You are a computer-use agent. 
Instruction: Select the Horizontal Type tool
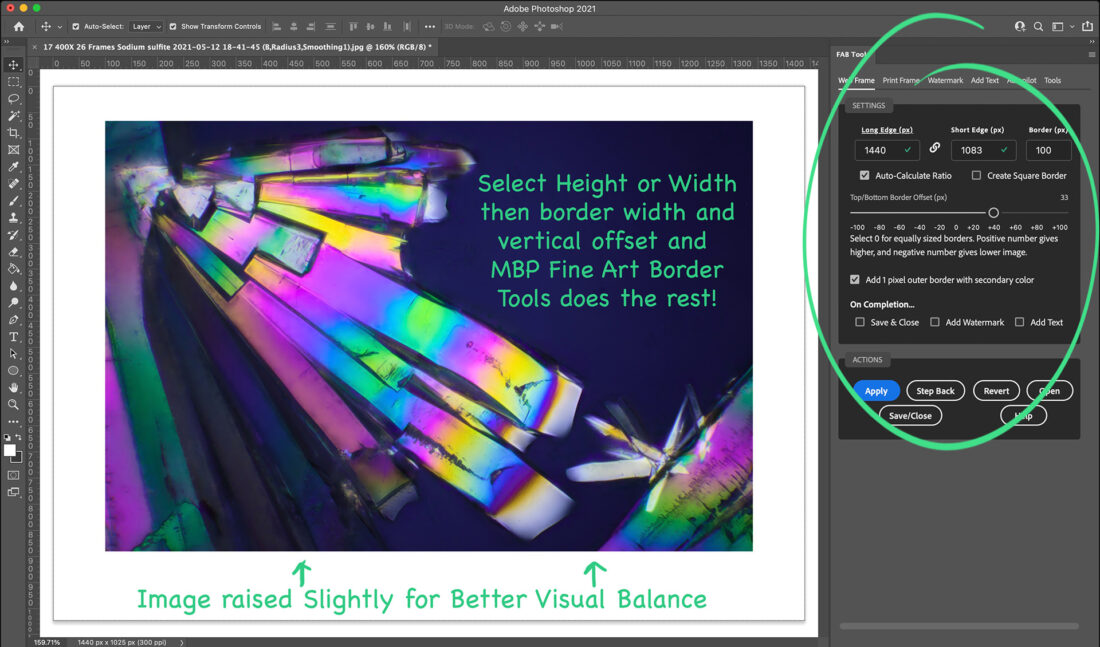click(14, 337)
